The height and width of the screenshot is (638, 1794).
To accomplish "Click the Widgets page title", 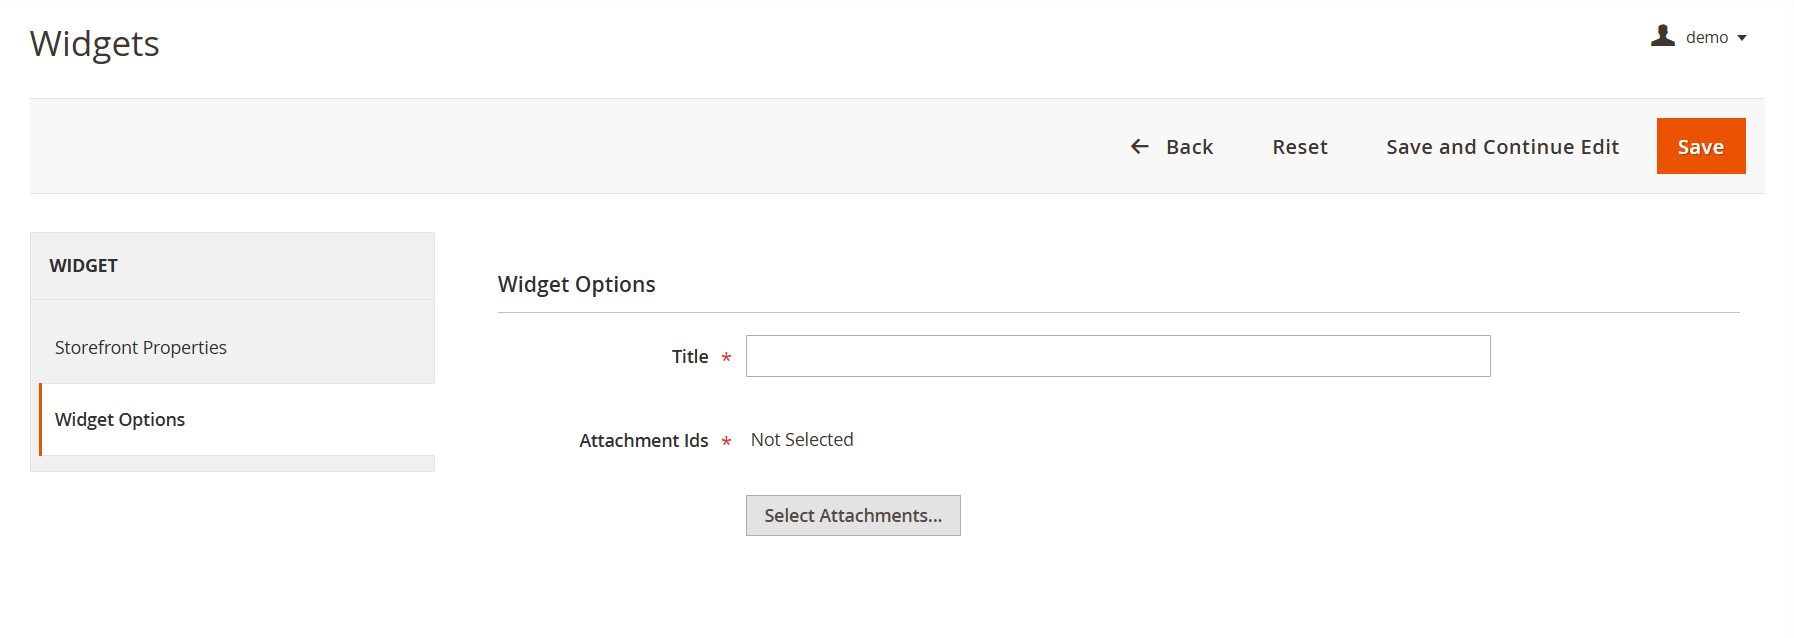I will (95, 44).
